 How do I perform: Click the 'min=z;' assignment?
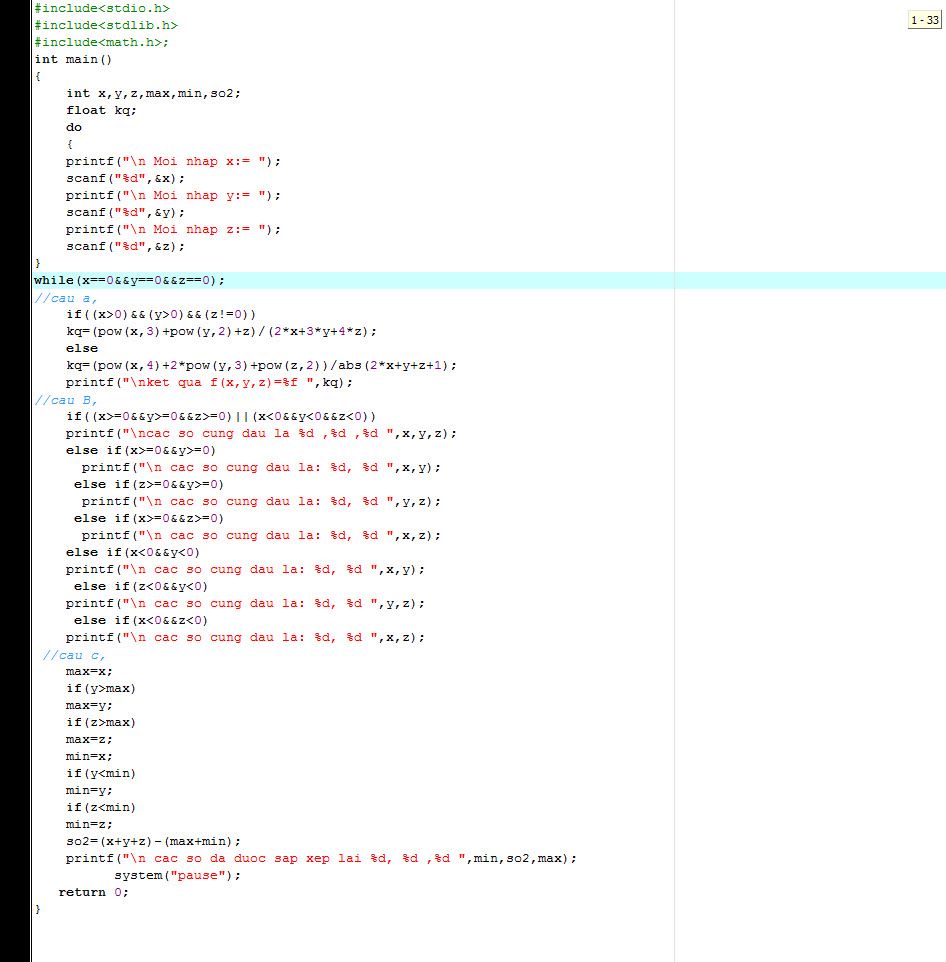(x=90, y=825)
